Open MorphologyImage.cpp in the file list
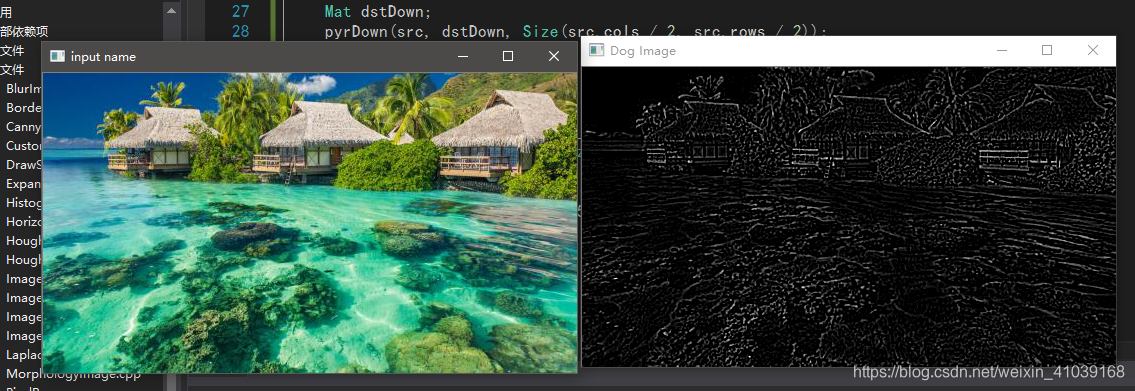 pos(73,374)
